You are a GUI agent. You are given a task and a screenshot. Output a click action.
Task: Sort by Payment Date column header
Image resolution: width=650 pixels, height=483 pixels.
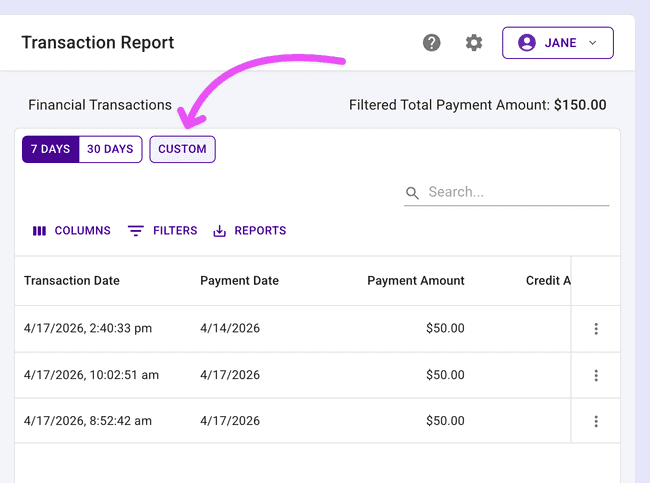[239, 281]
